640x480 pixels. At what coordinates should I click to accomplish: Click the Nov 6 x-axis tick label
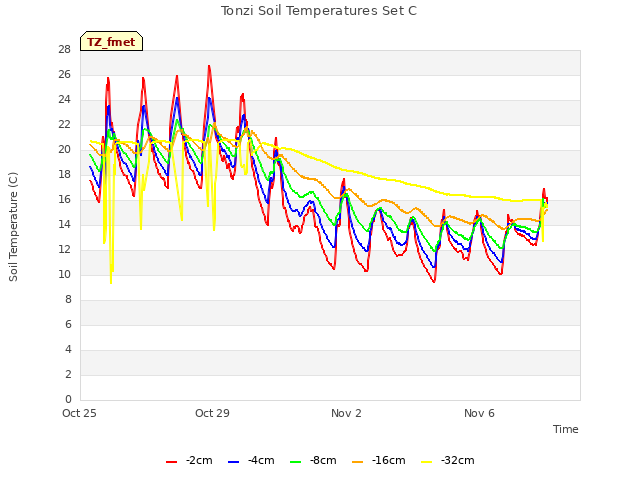[479, 413]
